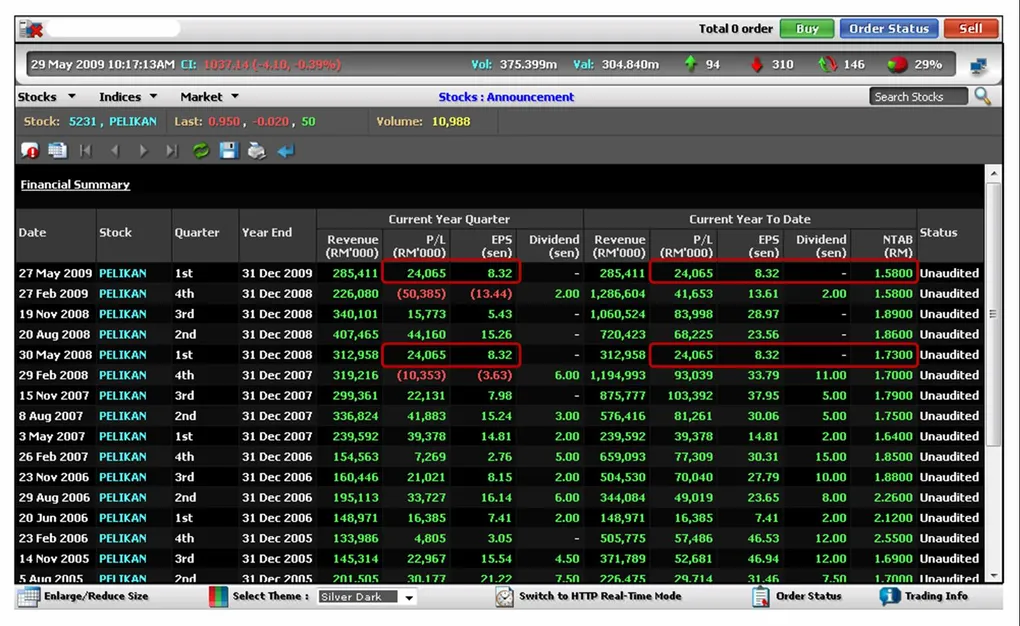Click the HTTP Real-Time Mode clock icon
The width and height of the screenshot is (1020, 626).
504,597
